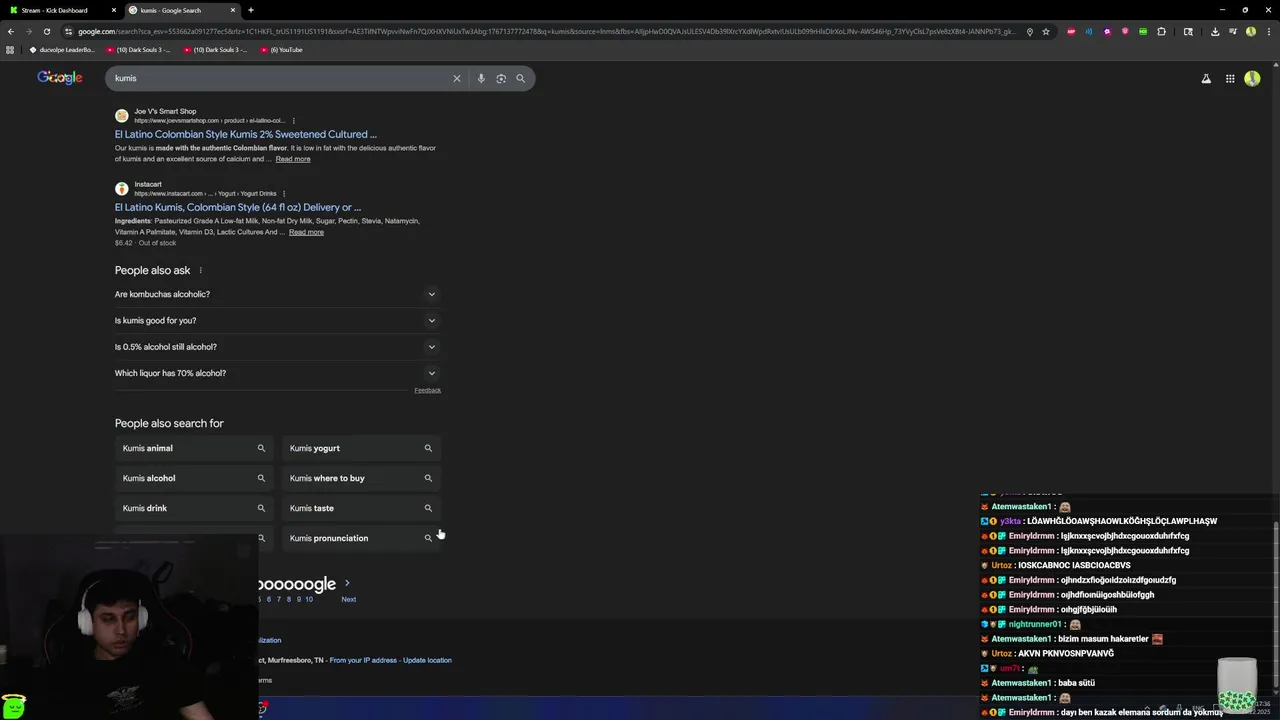Image resolution: width=1280 pixels, height=720 pixels.
Task: Click search icon beside Kumis yogurt
Action: pos(428,448)
